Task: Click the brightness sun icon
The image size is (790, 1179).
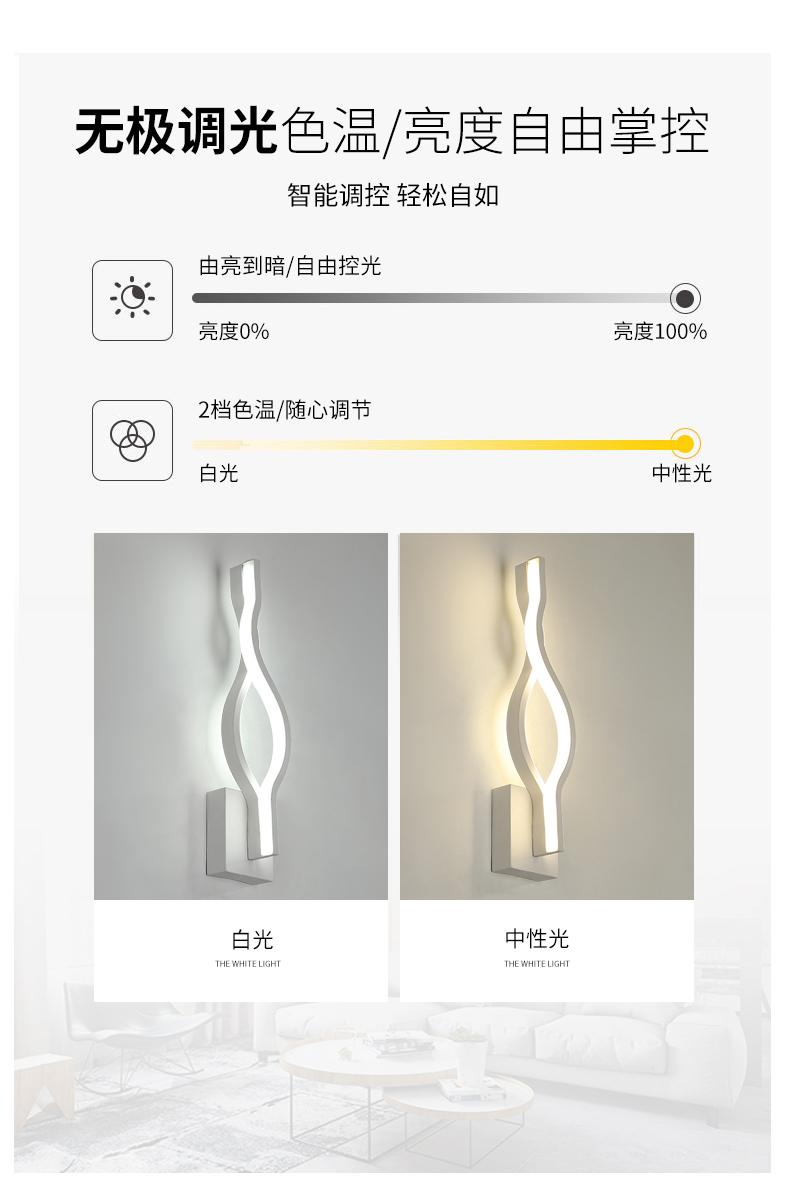Action: point(132,300)
